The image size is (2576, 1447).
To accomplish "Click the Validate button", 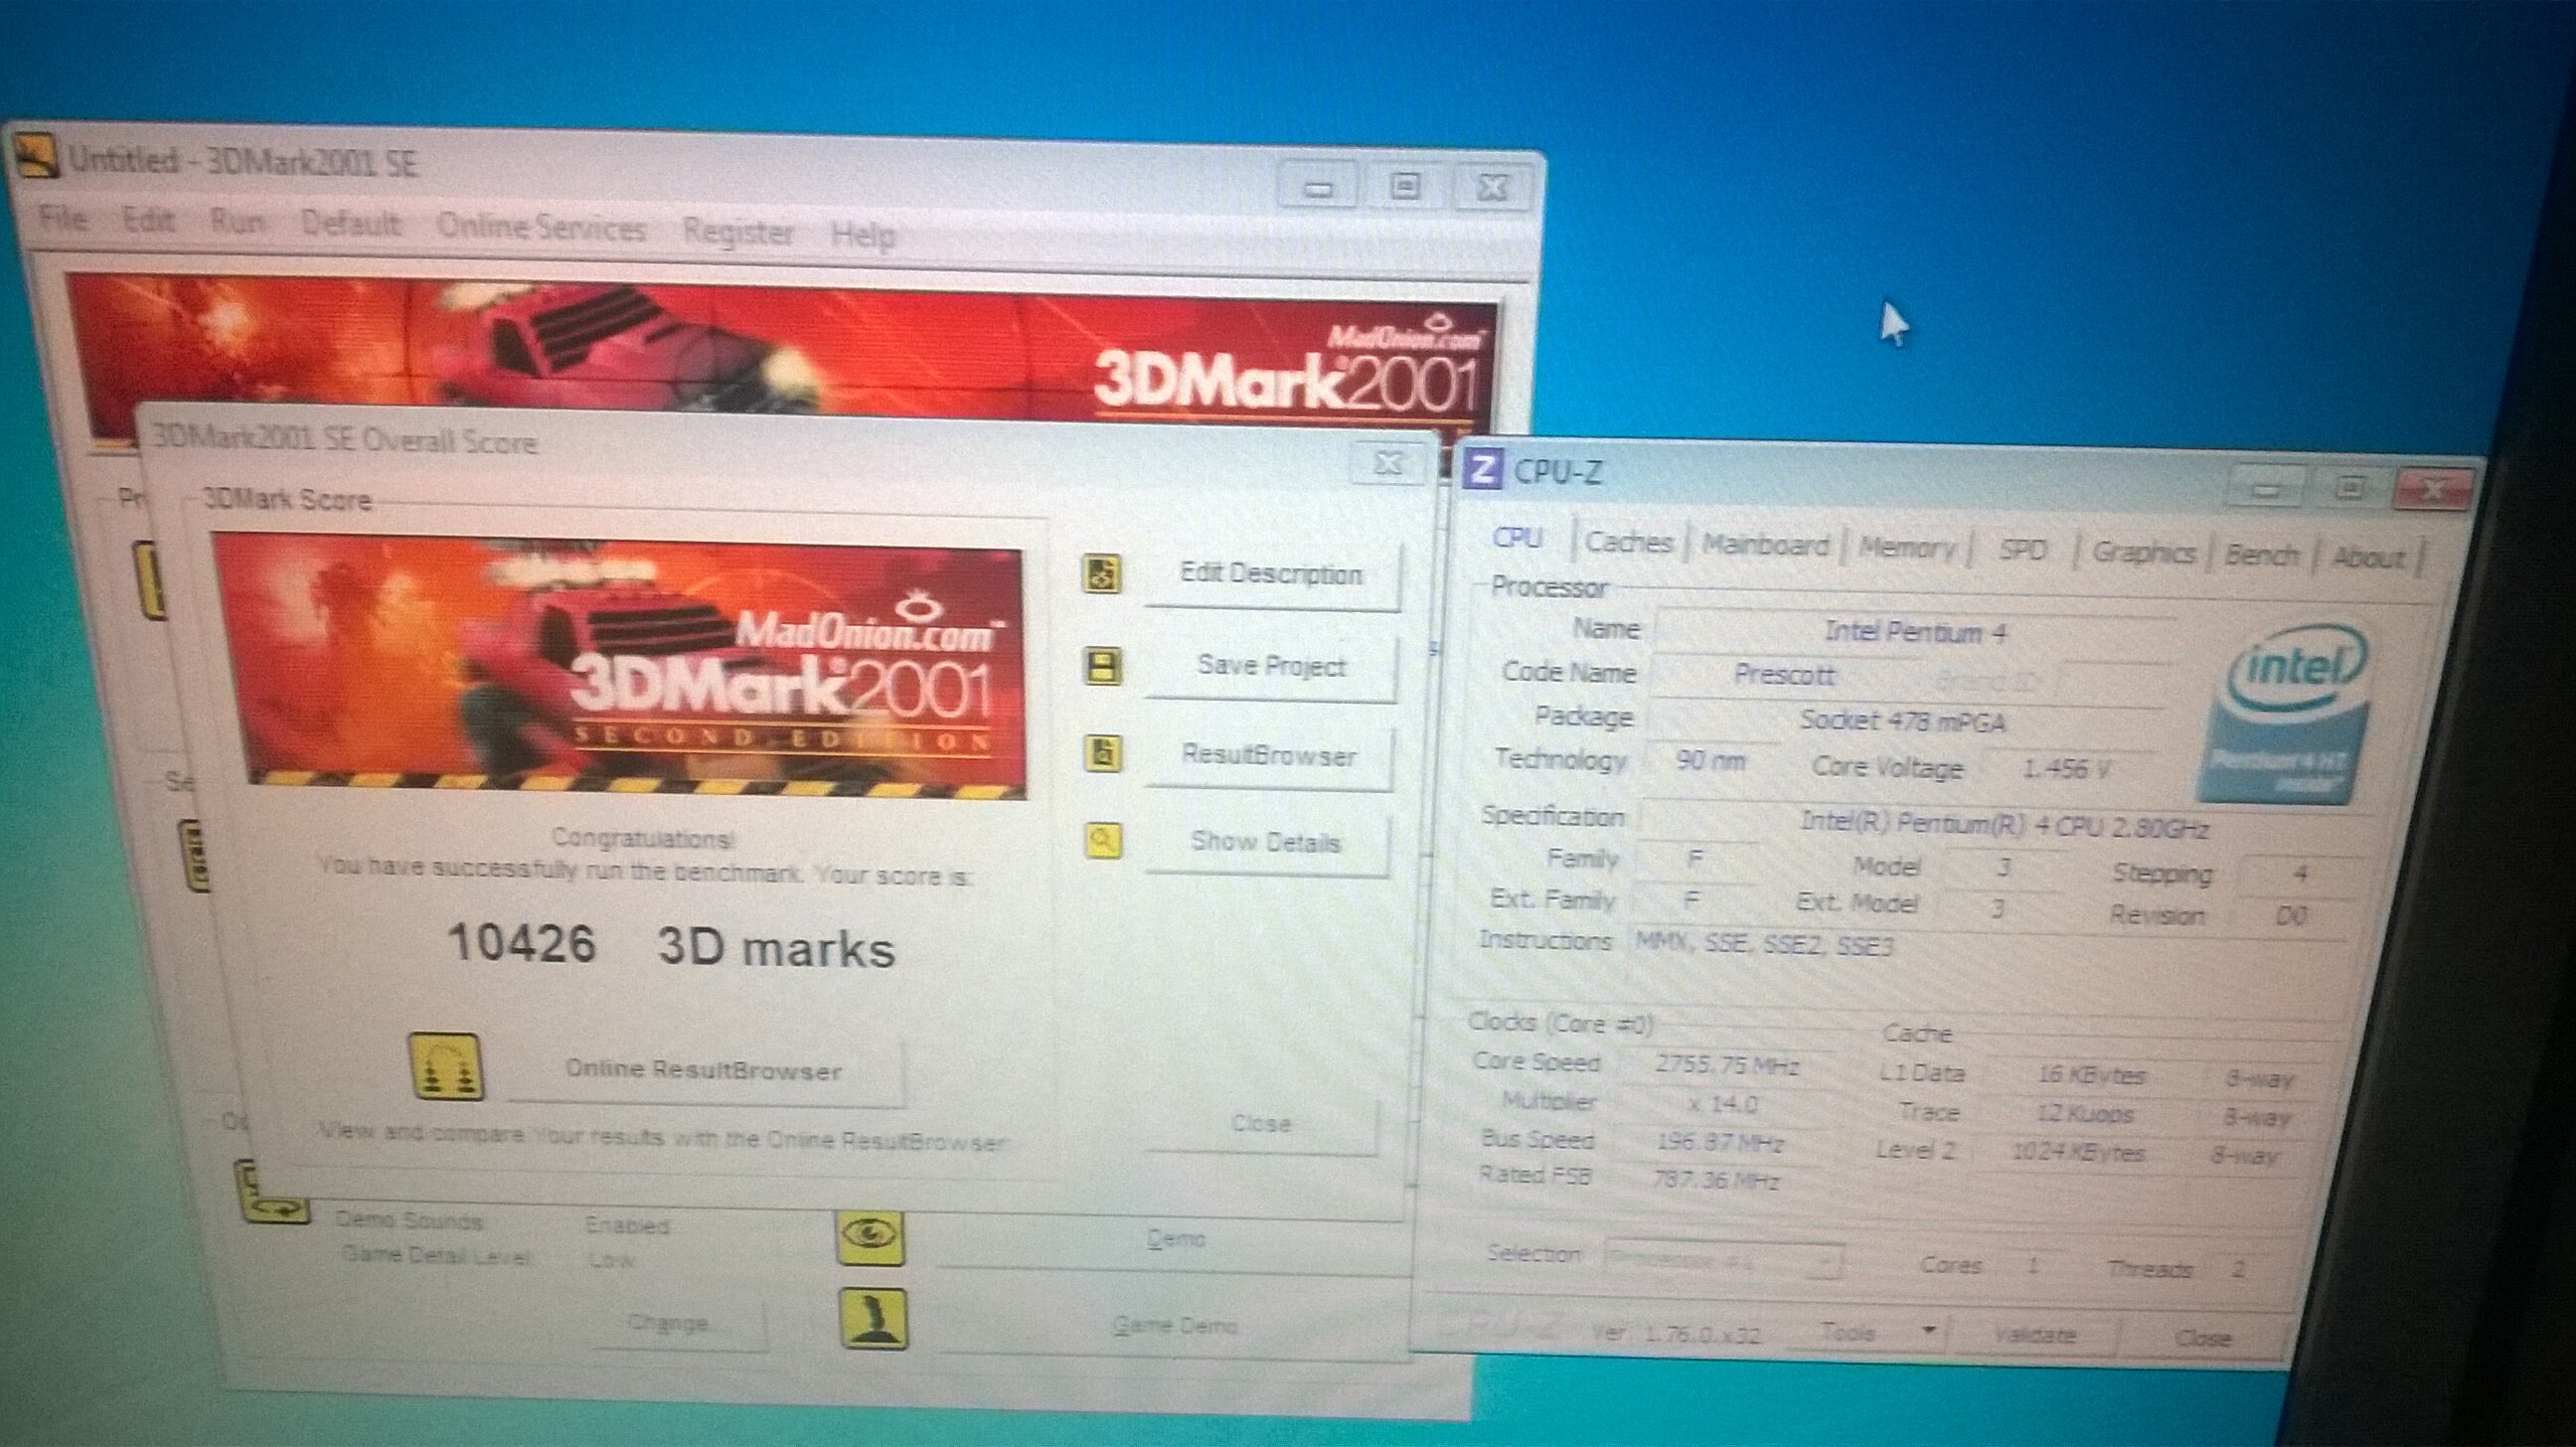I will coord(2035,1335).
